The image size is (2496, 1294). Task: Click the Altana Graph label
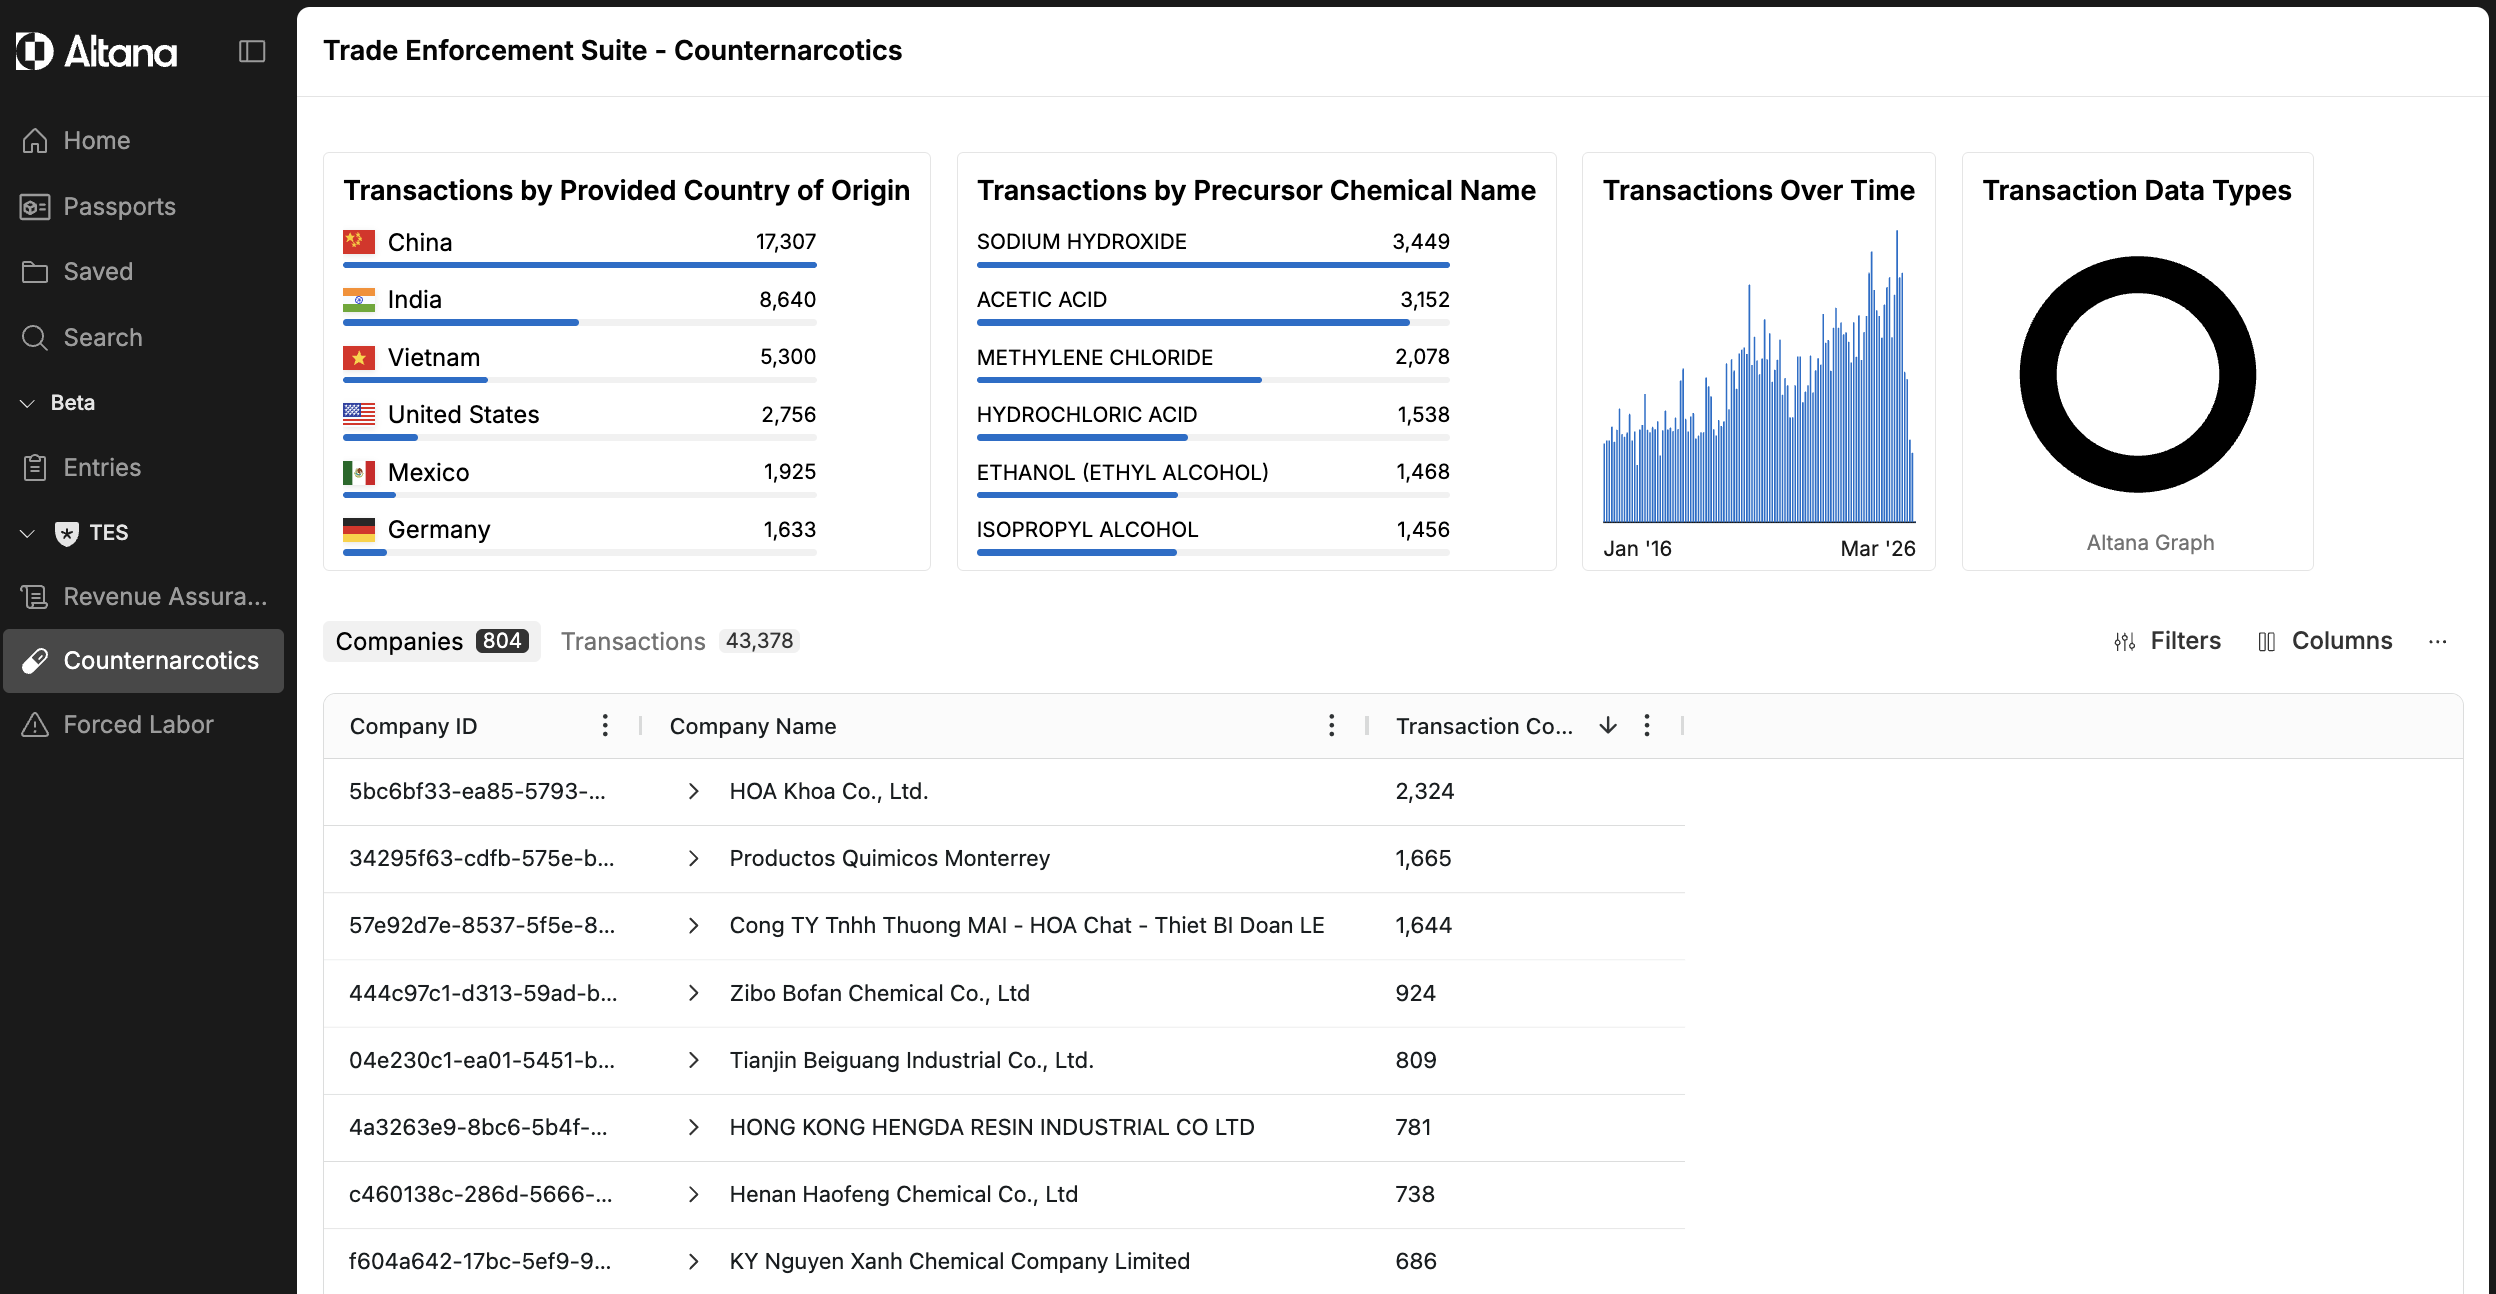pos(2150,543)
